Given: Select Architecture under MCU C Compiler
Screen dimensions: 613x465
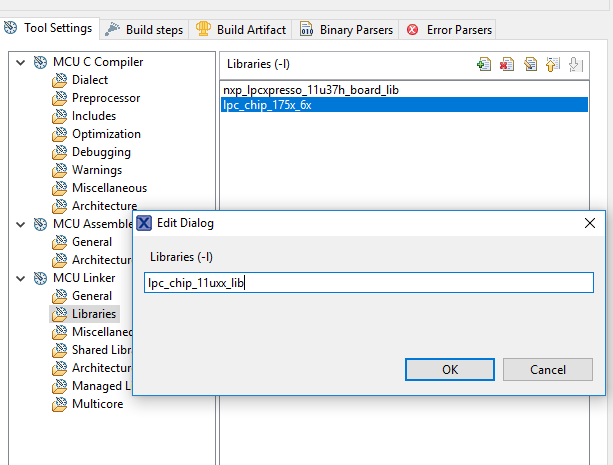Looking at the screenshot, I should coord(104,205).
